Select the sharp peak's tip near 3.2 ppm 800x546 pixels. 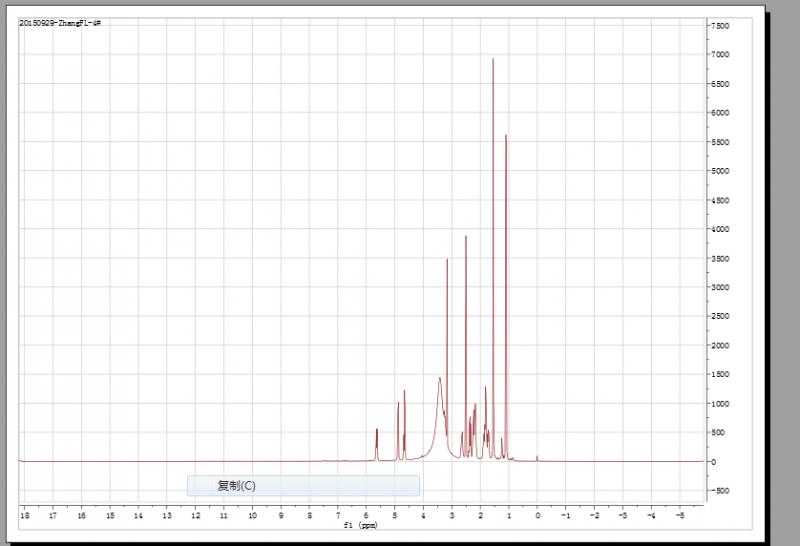(x=447, y=260)
